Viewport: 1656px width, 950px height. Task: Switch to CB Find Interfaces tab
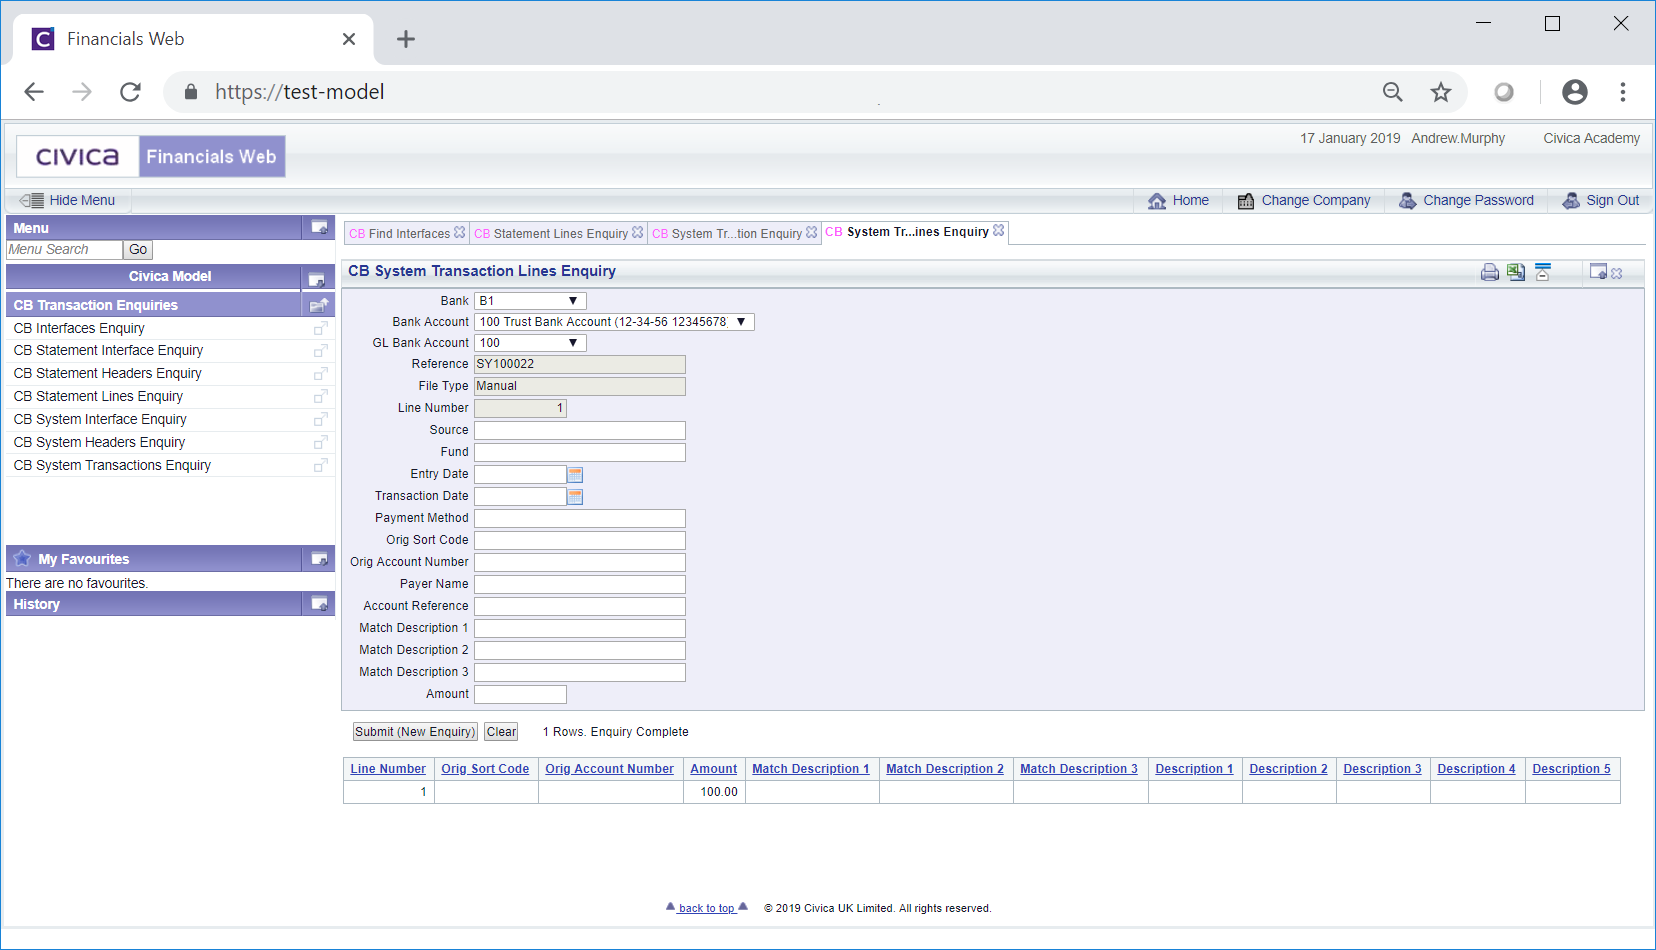pos(400,234)
